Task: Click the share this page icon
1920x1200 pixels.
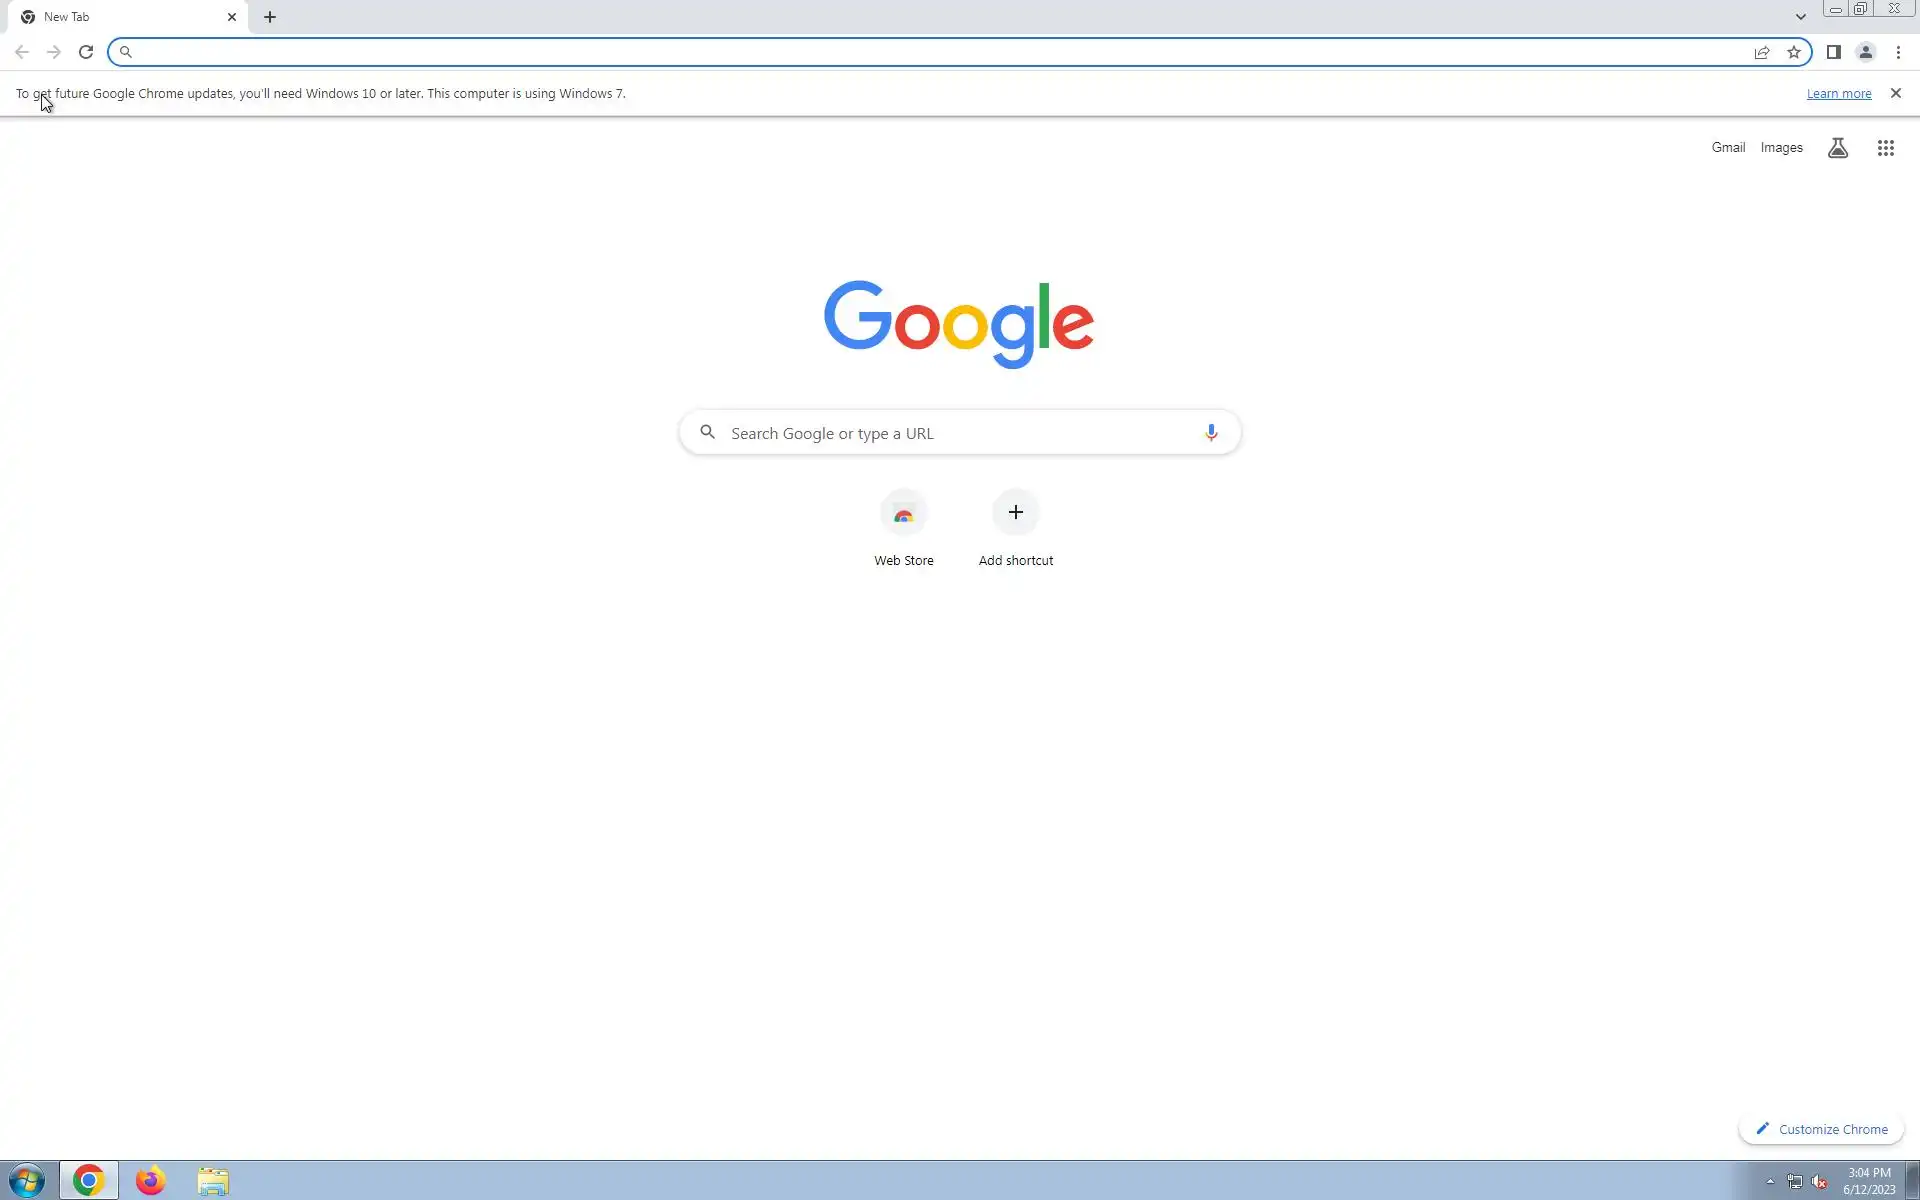Action: click(x=1762, y=52)
